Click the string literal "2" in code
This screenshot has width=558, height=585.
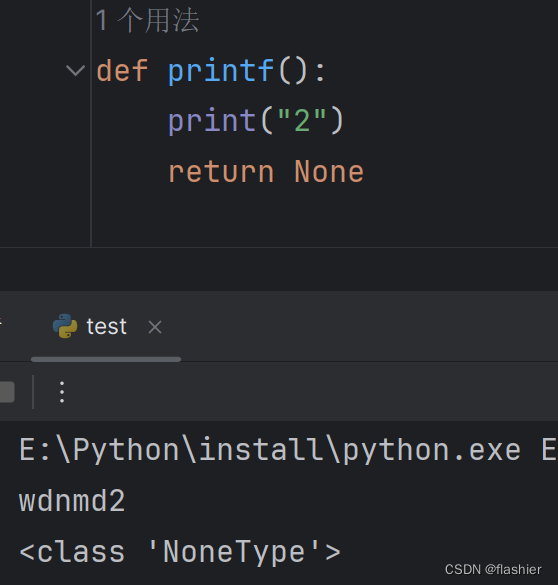(x=302, y=120)
